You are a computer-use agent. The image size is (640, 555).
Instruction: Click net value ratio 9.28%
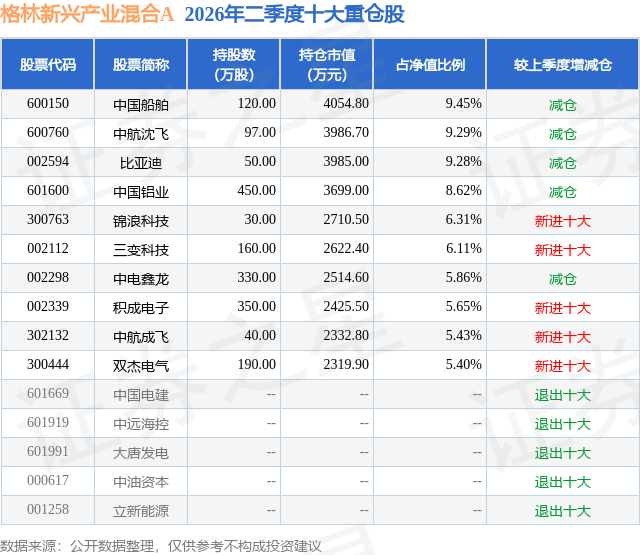pos(463,162)
